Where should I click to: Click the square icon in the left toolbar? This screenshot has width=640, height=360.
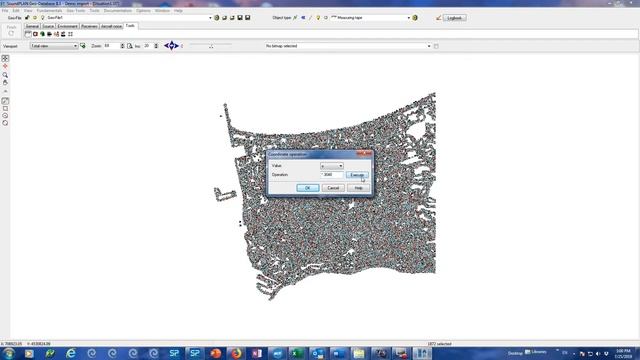point(5,109)
